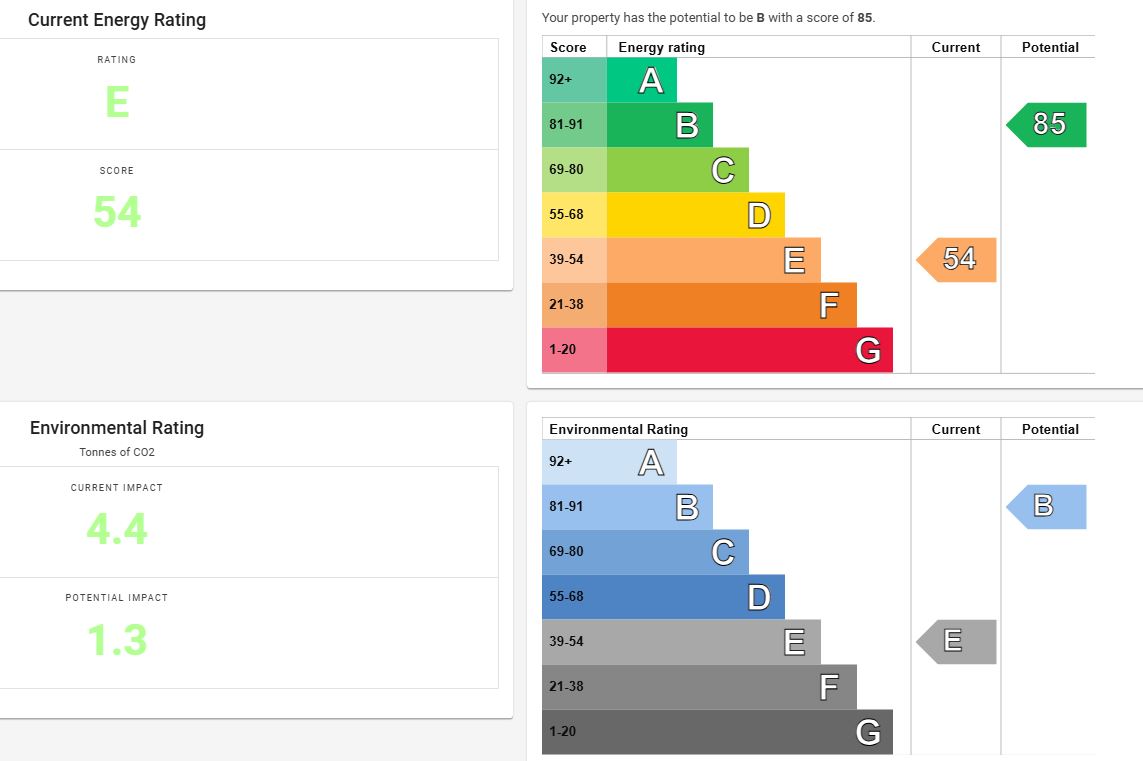
Task: Select the orange F energy rating bar
Action: point(731,305)
